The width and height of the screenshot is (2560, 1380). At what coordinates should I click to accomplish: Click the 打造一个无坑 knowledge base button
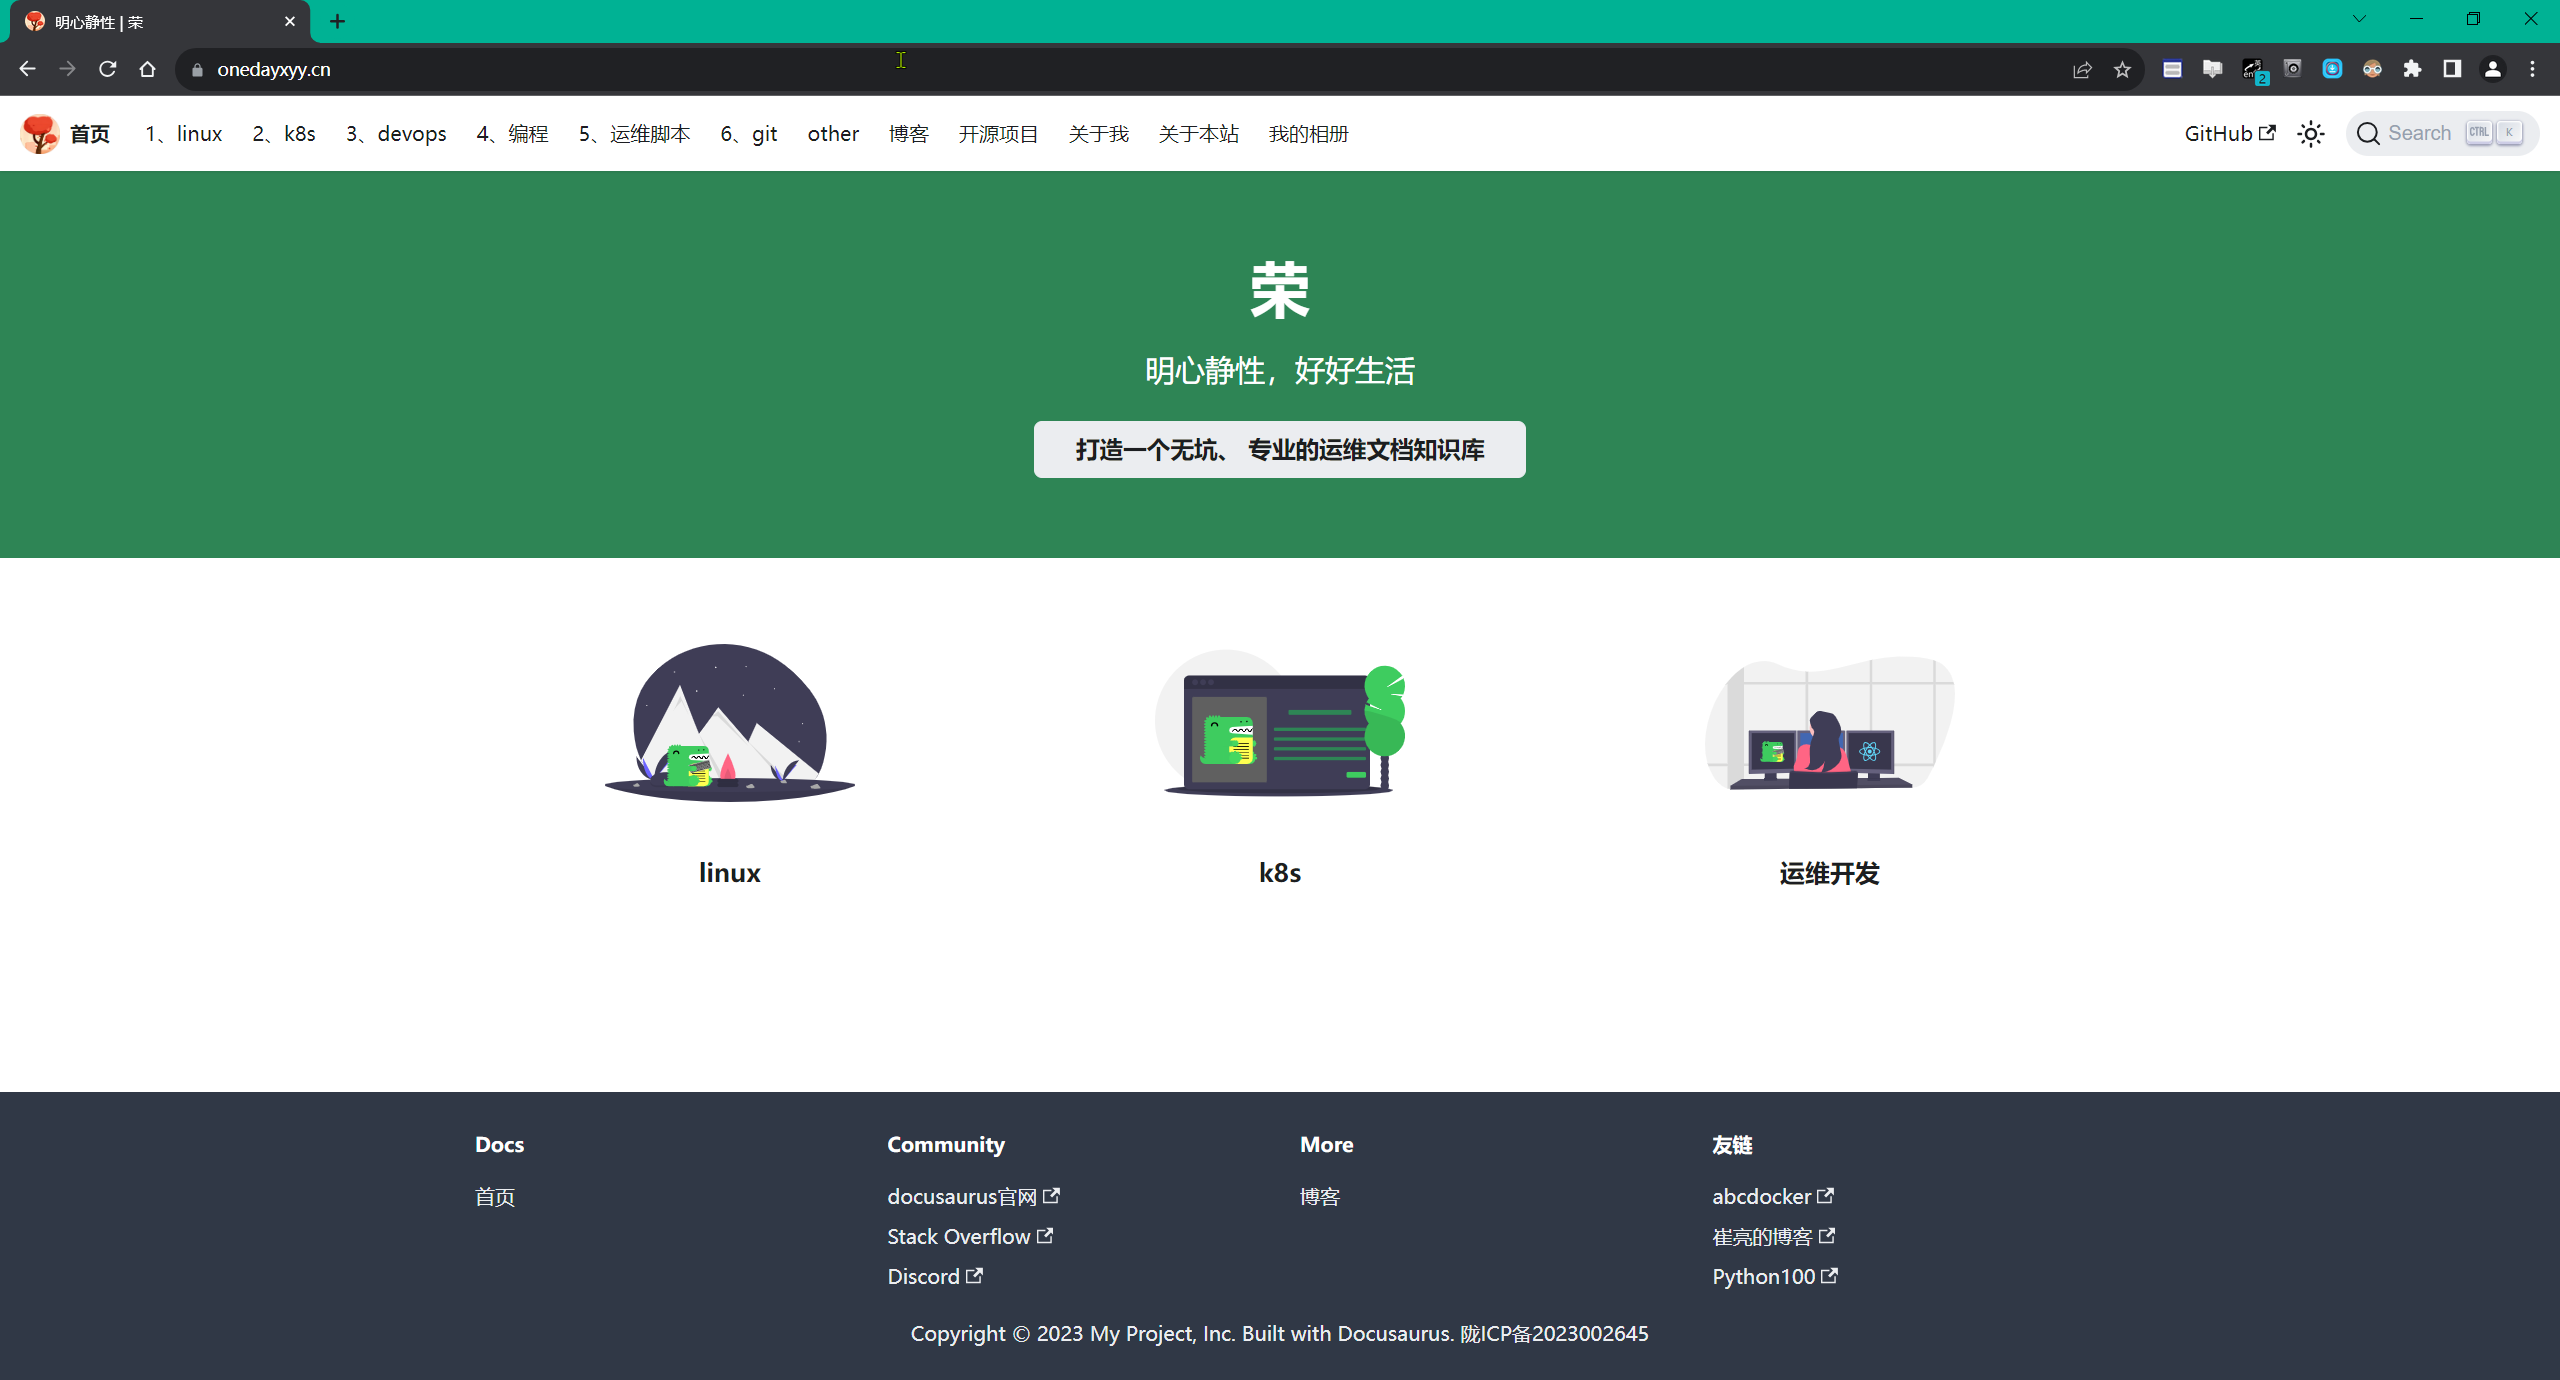[1279, 450]
